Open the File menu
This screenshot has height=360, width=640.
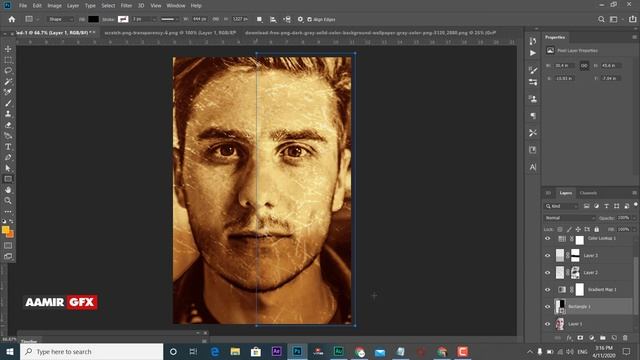tap(23, 6)
